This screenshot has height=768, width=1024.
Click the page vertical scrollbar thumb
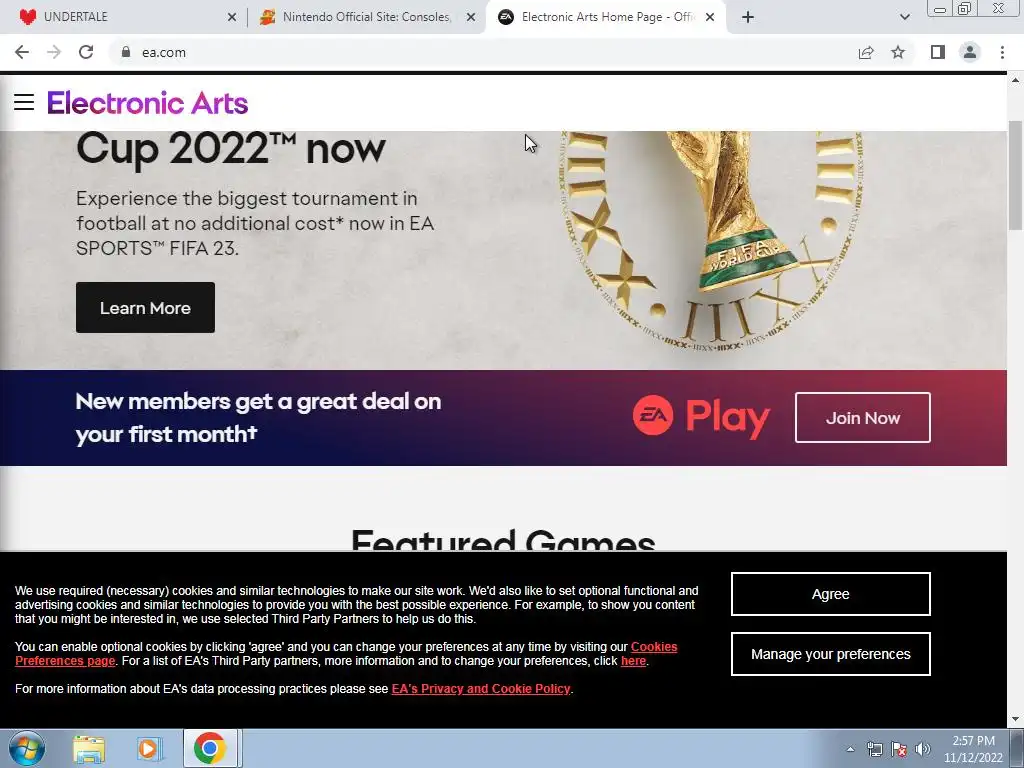[x=1015, y=175]
